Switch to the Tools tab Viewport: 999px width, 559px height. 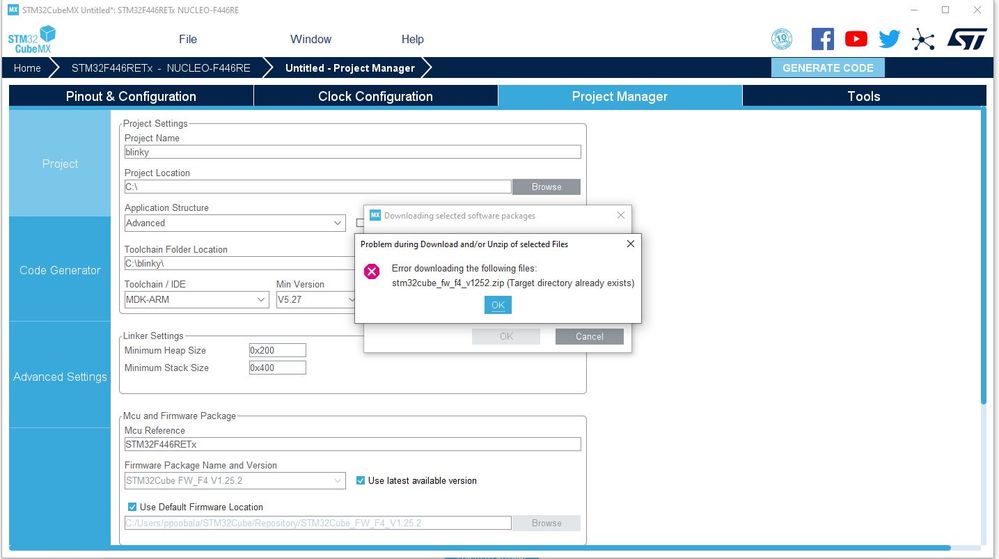pyautogui.click(x=864, y=96)
